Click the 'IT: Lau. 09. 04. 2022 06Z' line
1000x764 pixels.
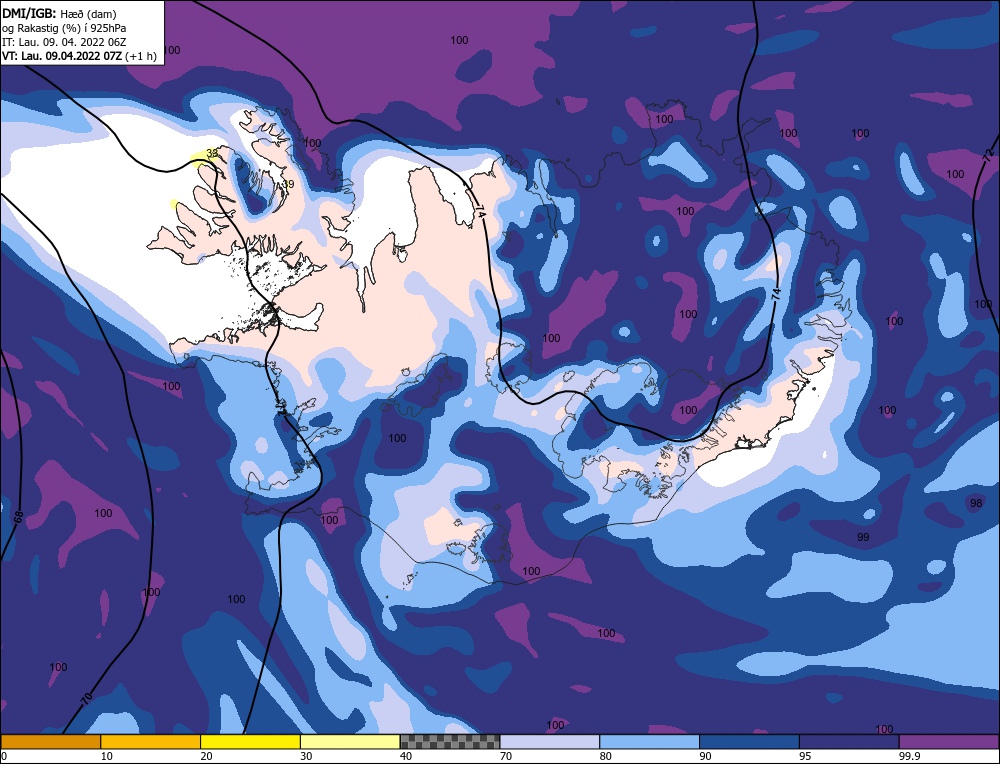pos(64,42)
